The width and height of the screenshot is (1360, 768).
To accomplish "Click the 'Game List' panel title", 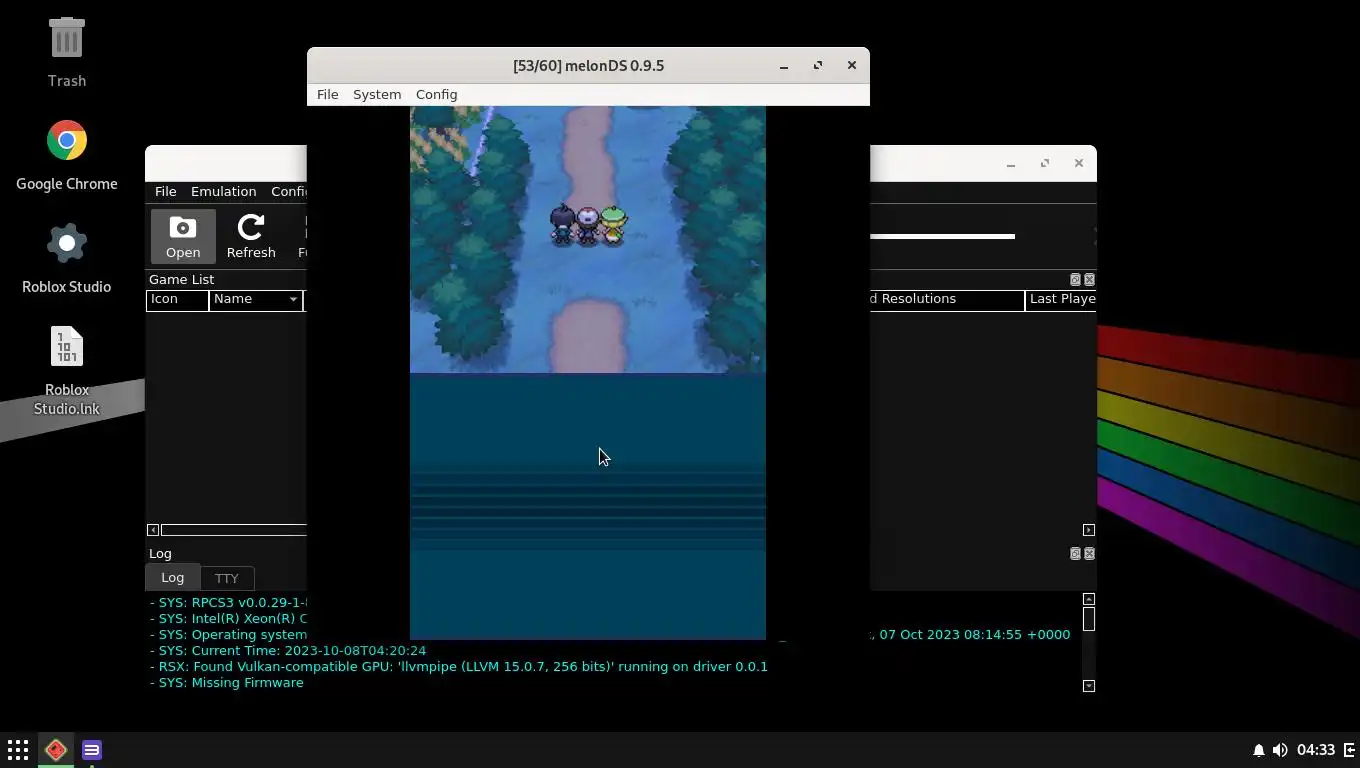I will (182, 279).
